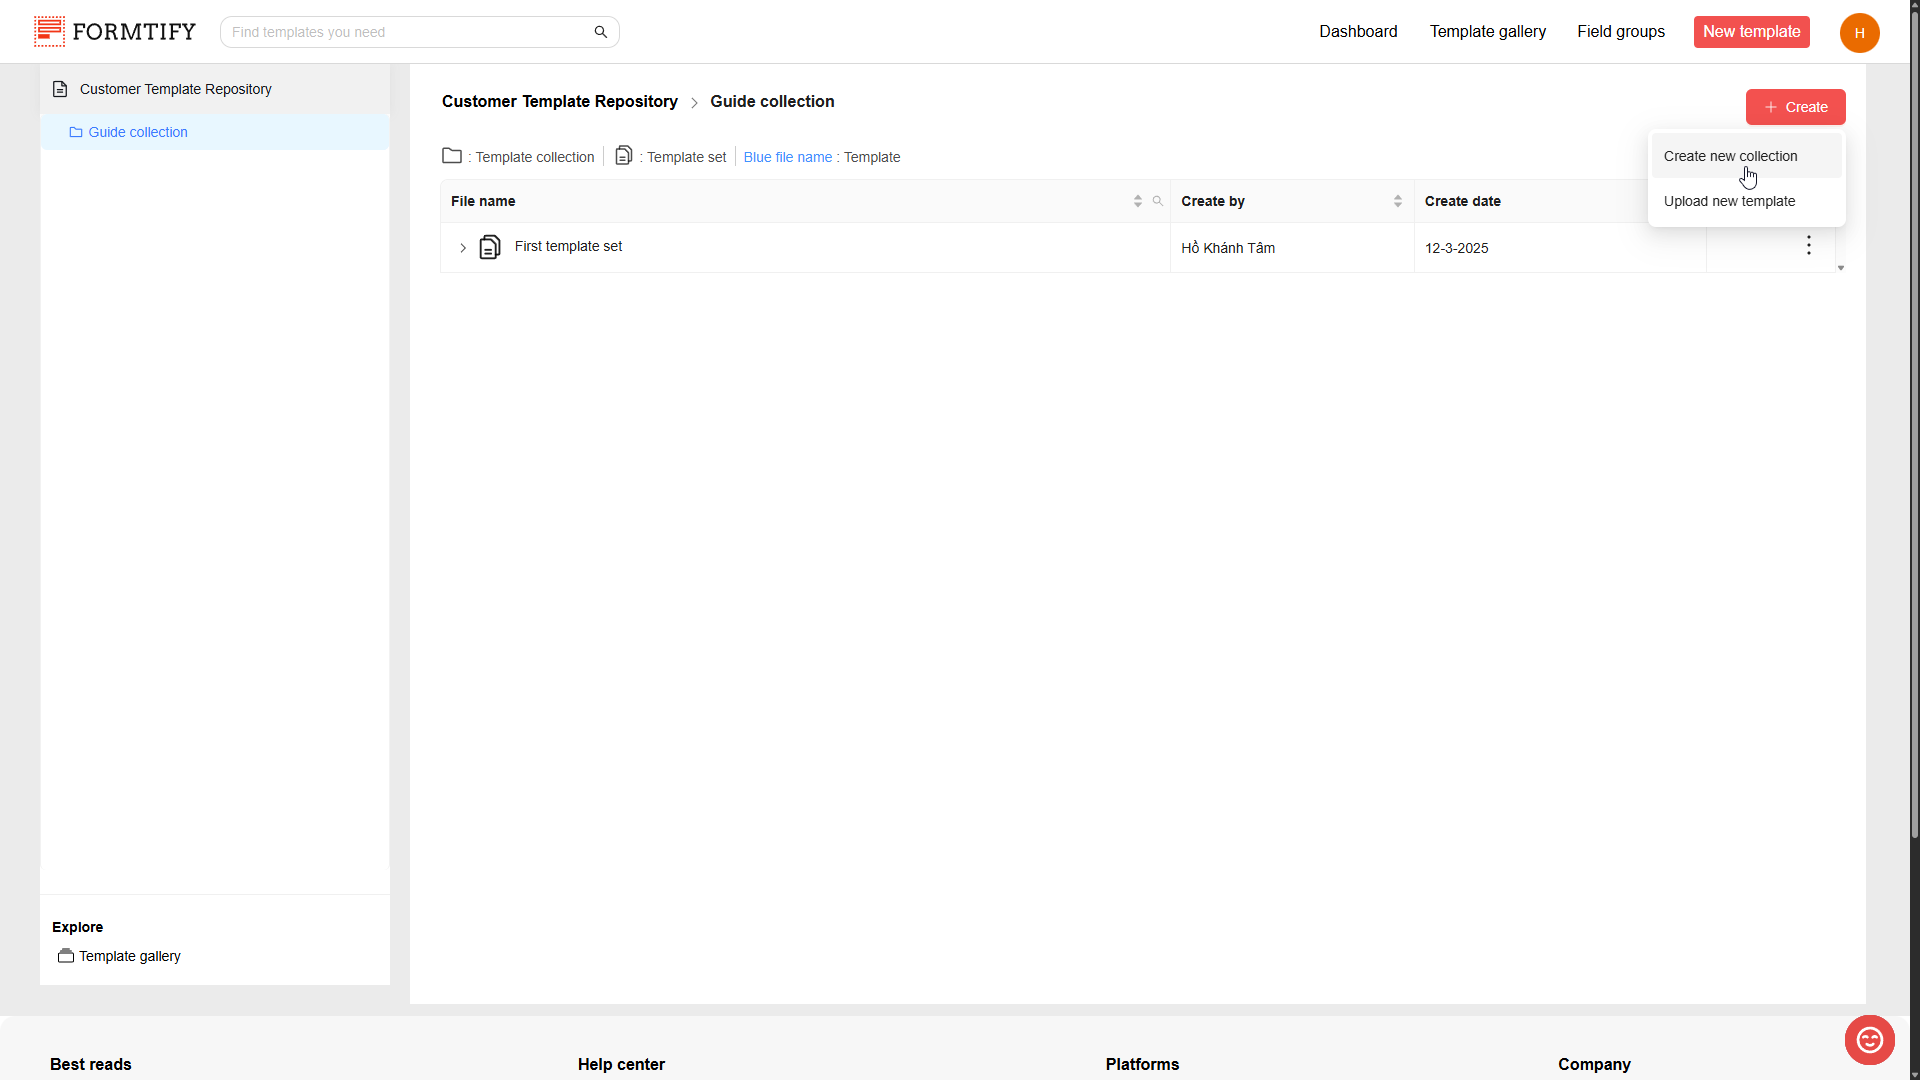This screenshot has height=1080, width=1920.
Task: Click the Template gallery briefcase icon in Explore
Action: click(66, 956)
